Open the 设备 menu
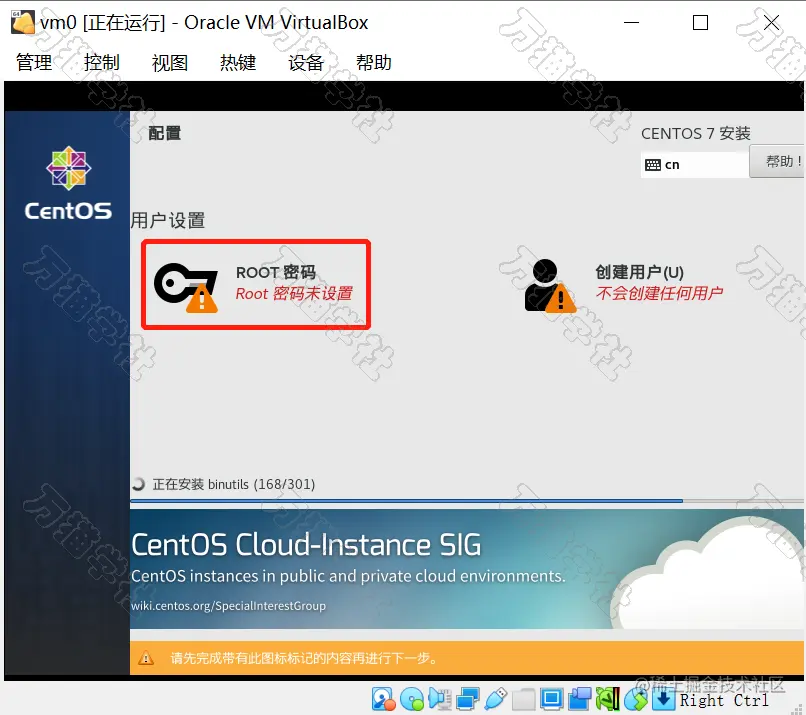The image size is (806, 715). pyautogui.click(x=306, y=62)
